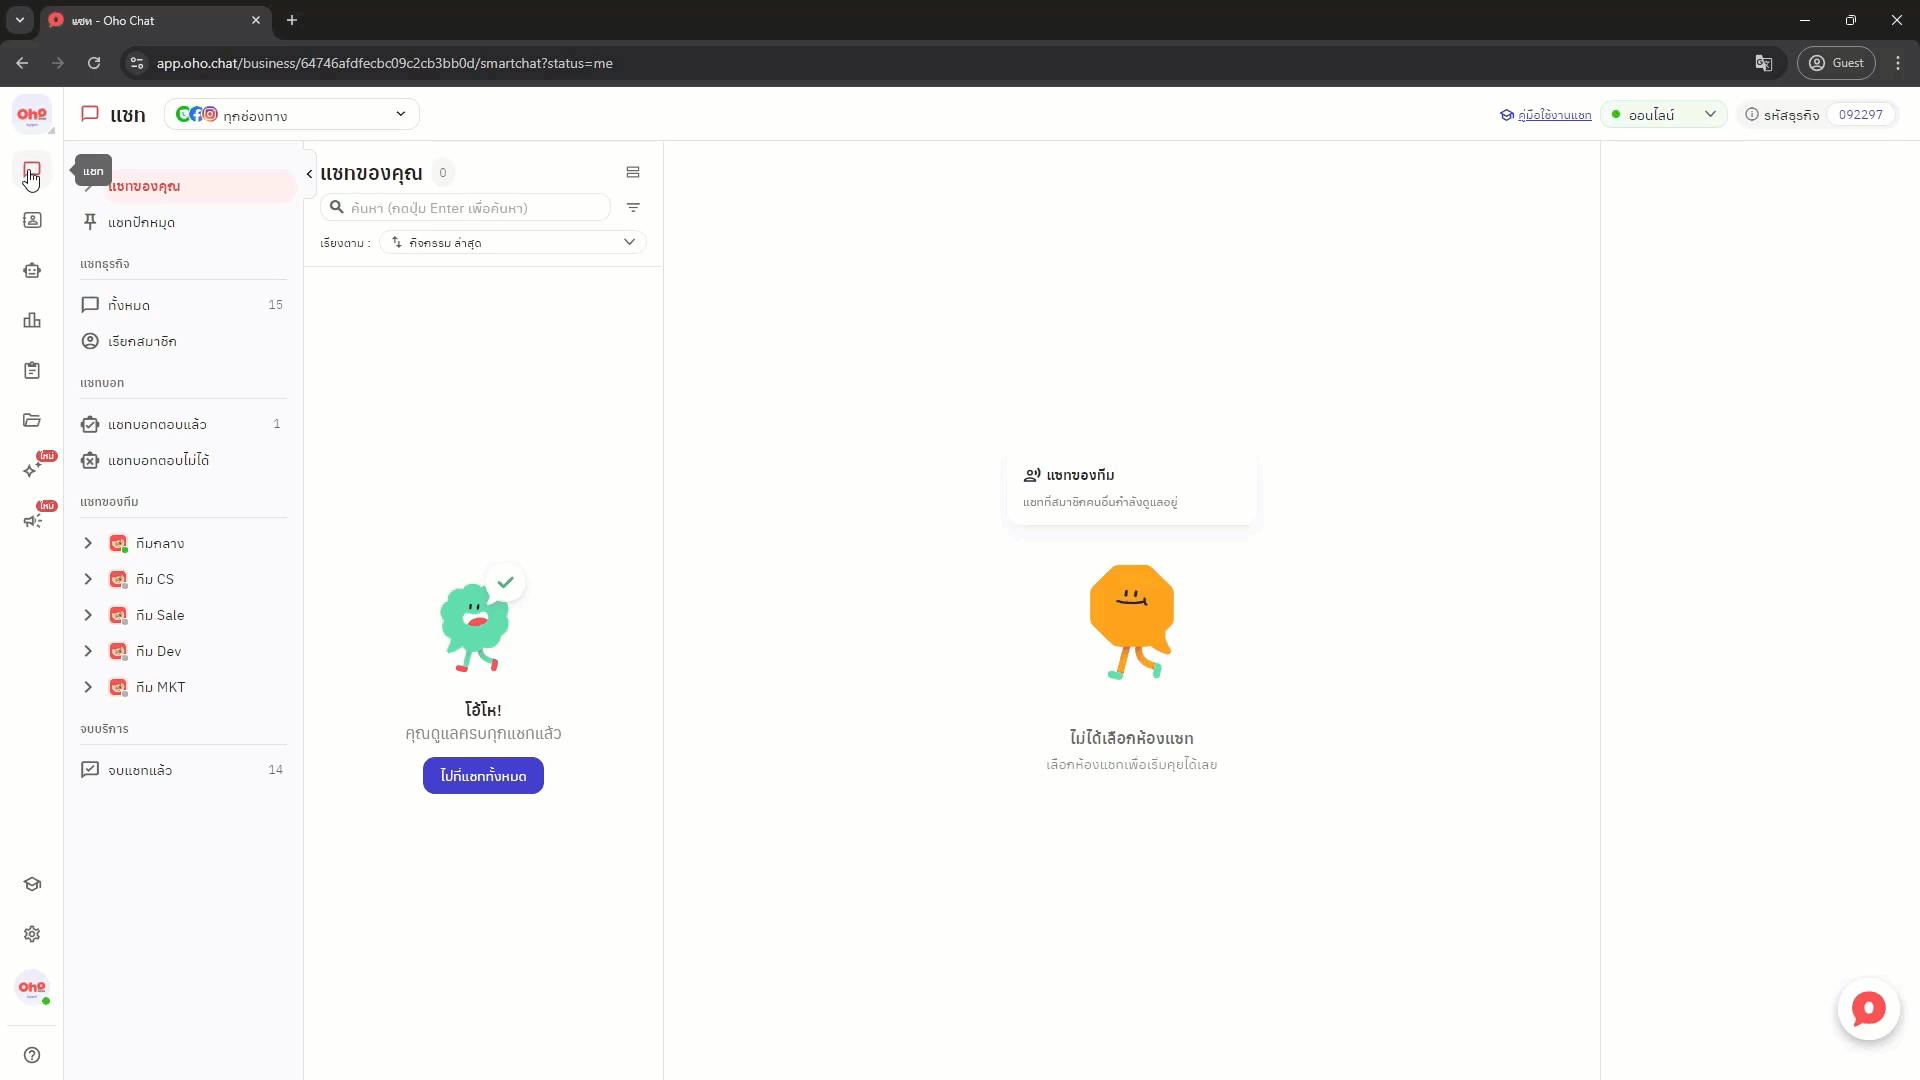
Task: Click the business code info icon
Action: click(1752, 115)
